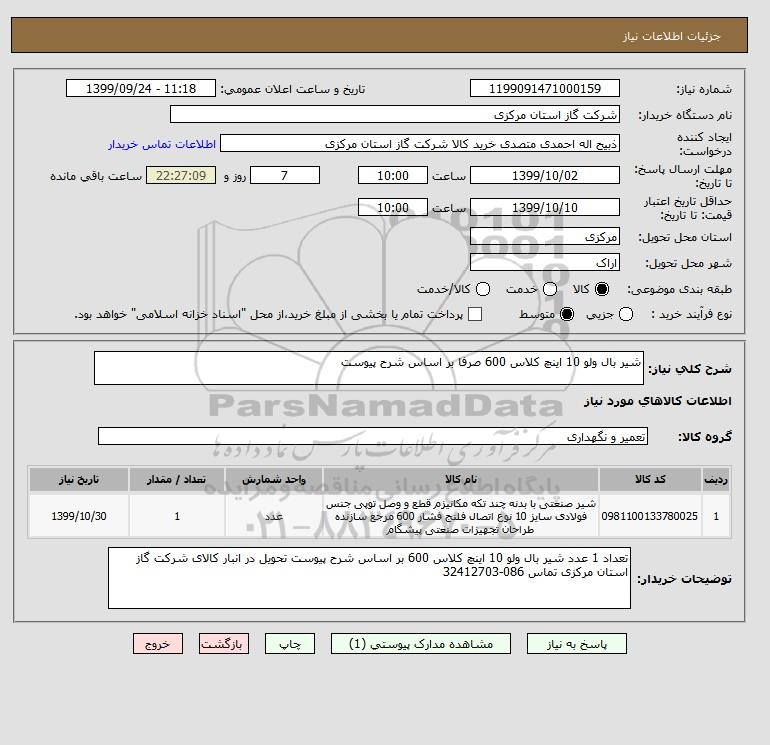Click the days remaining field showing 7
This screenshot has width=770, height=745.
[x=285, y=175]
